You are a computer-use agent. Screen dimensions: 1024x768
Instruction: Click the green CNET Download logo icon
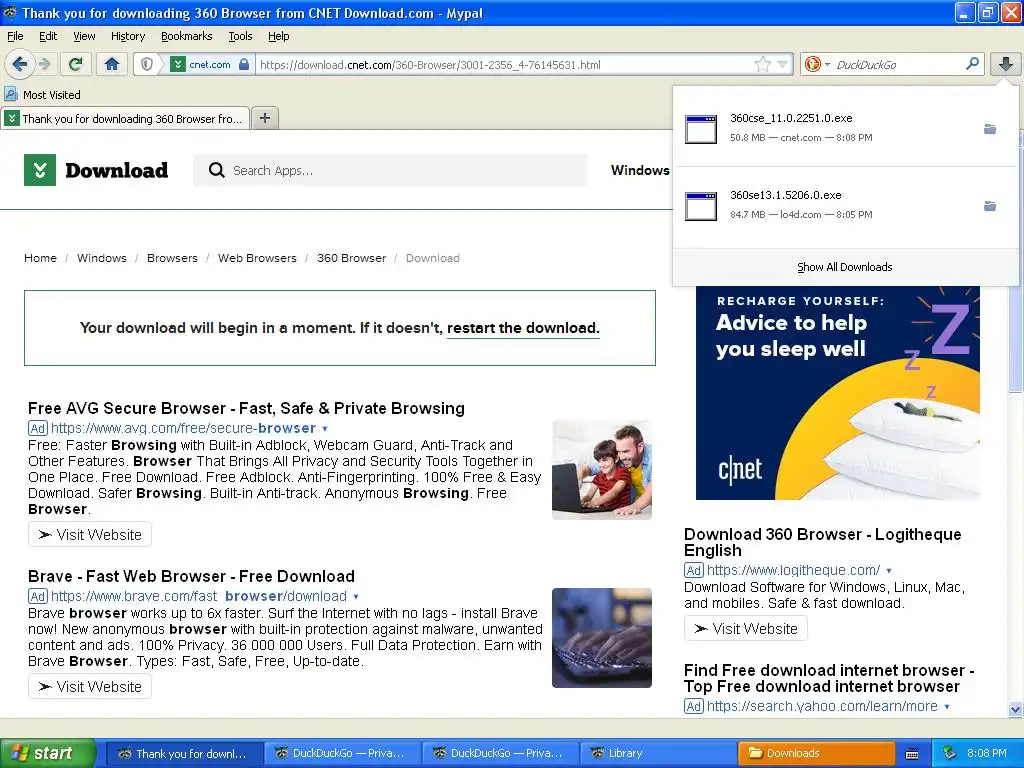tap(40, 170)
